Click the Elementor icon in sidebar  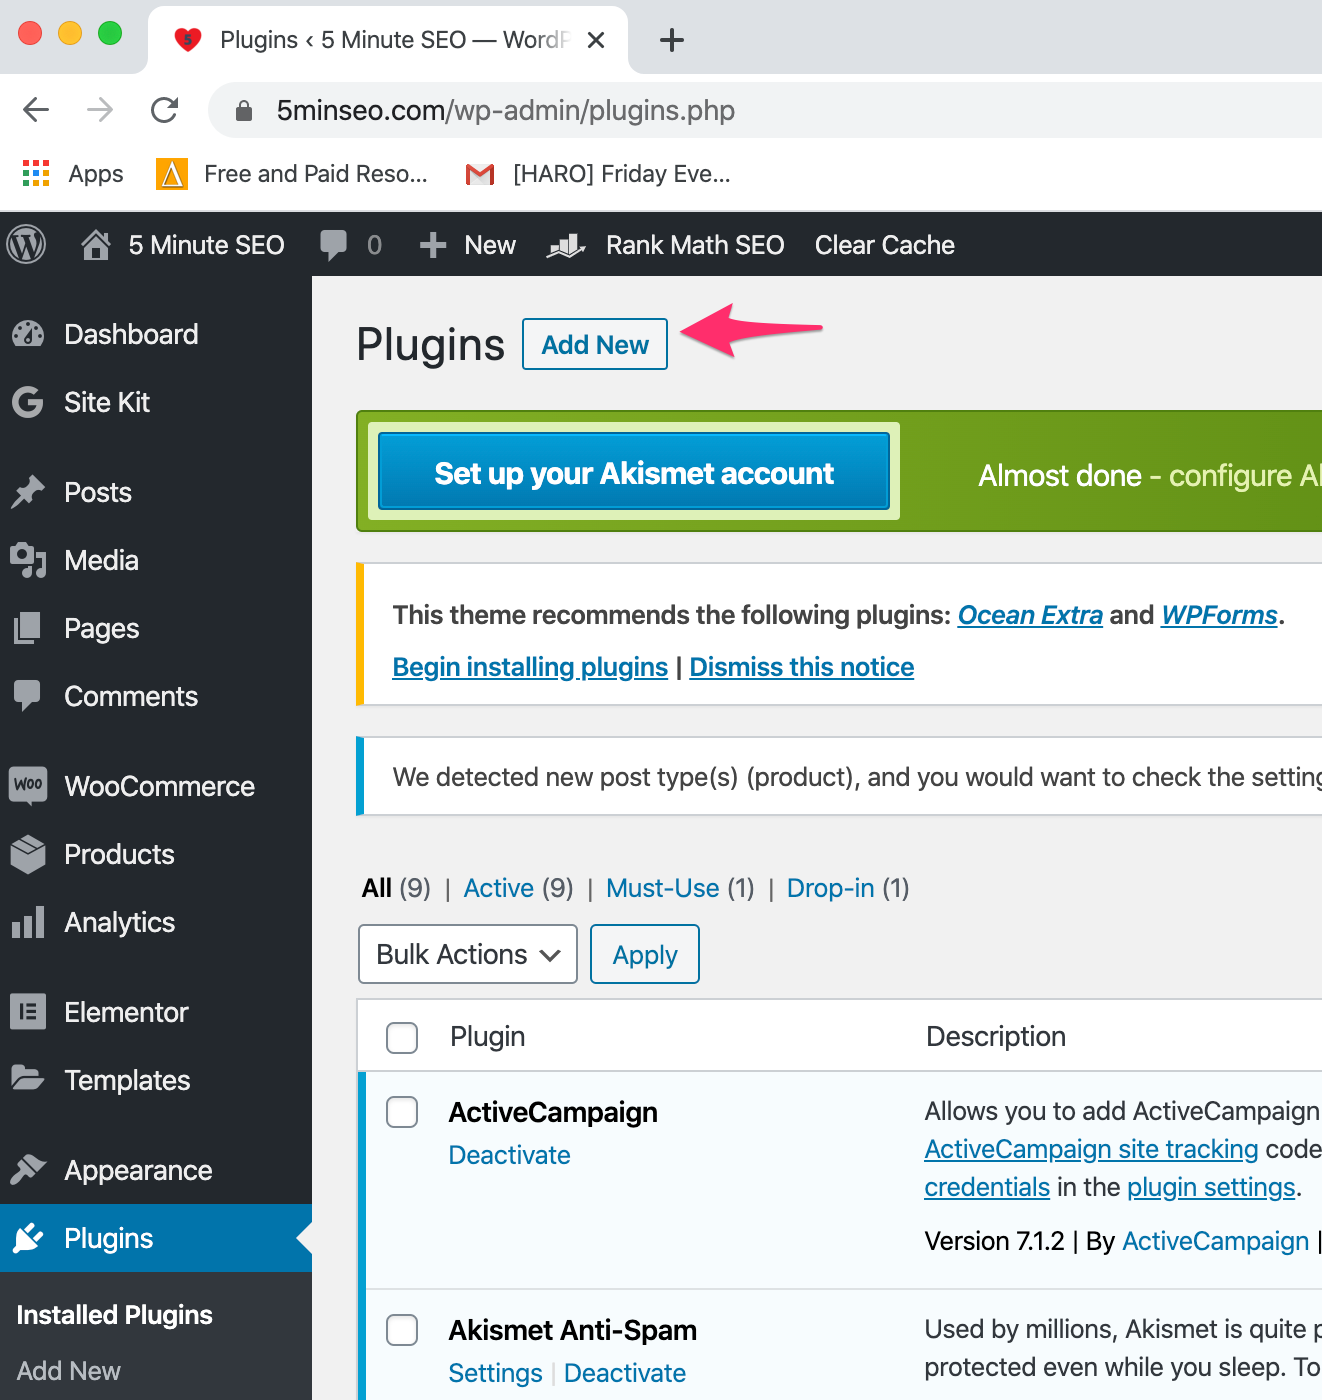[28, 1012]
